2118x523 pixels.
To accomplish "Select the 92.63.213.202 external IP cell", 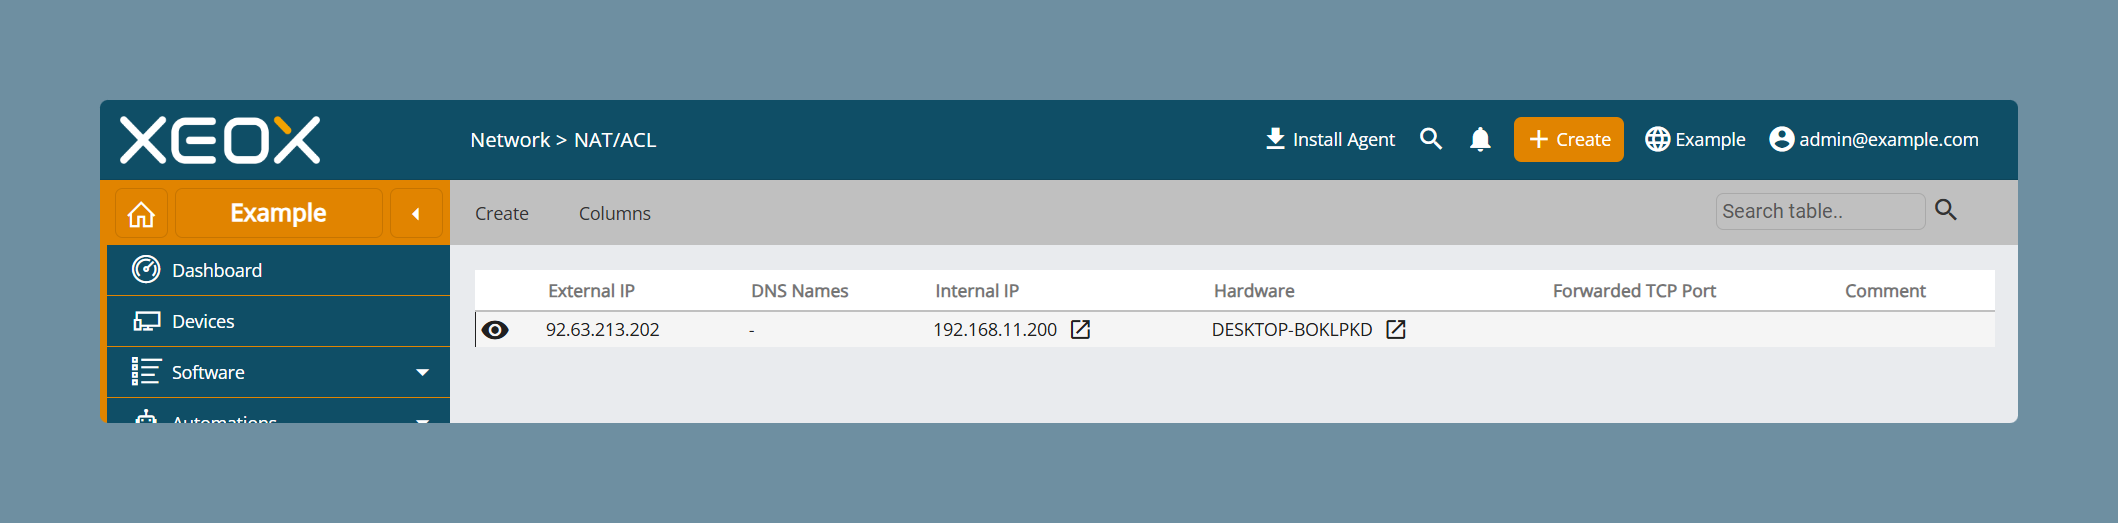I will click(x=603, y=330).
